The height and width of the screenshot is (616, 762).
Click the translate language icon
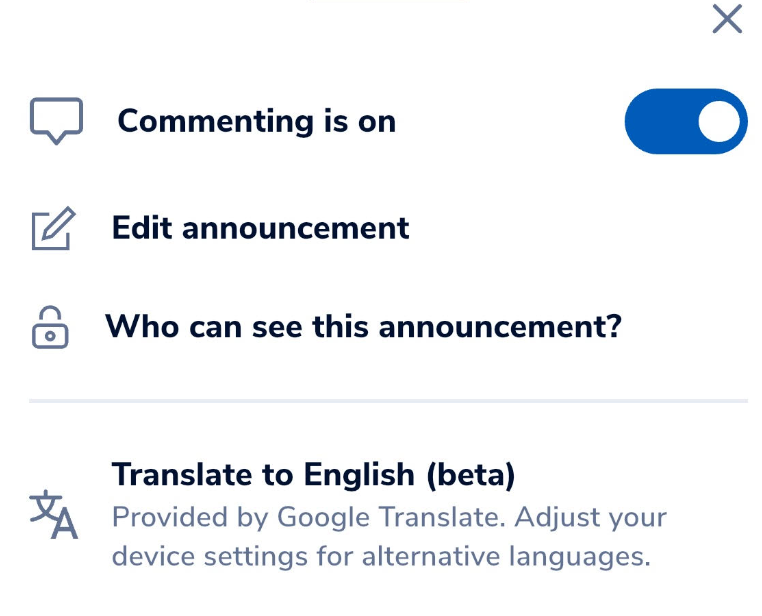click(53, 514)
